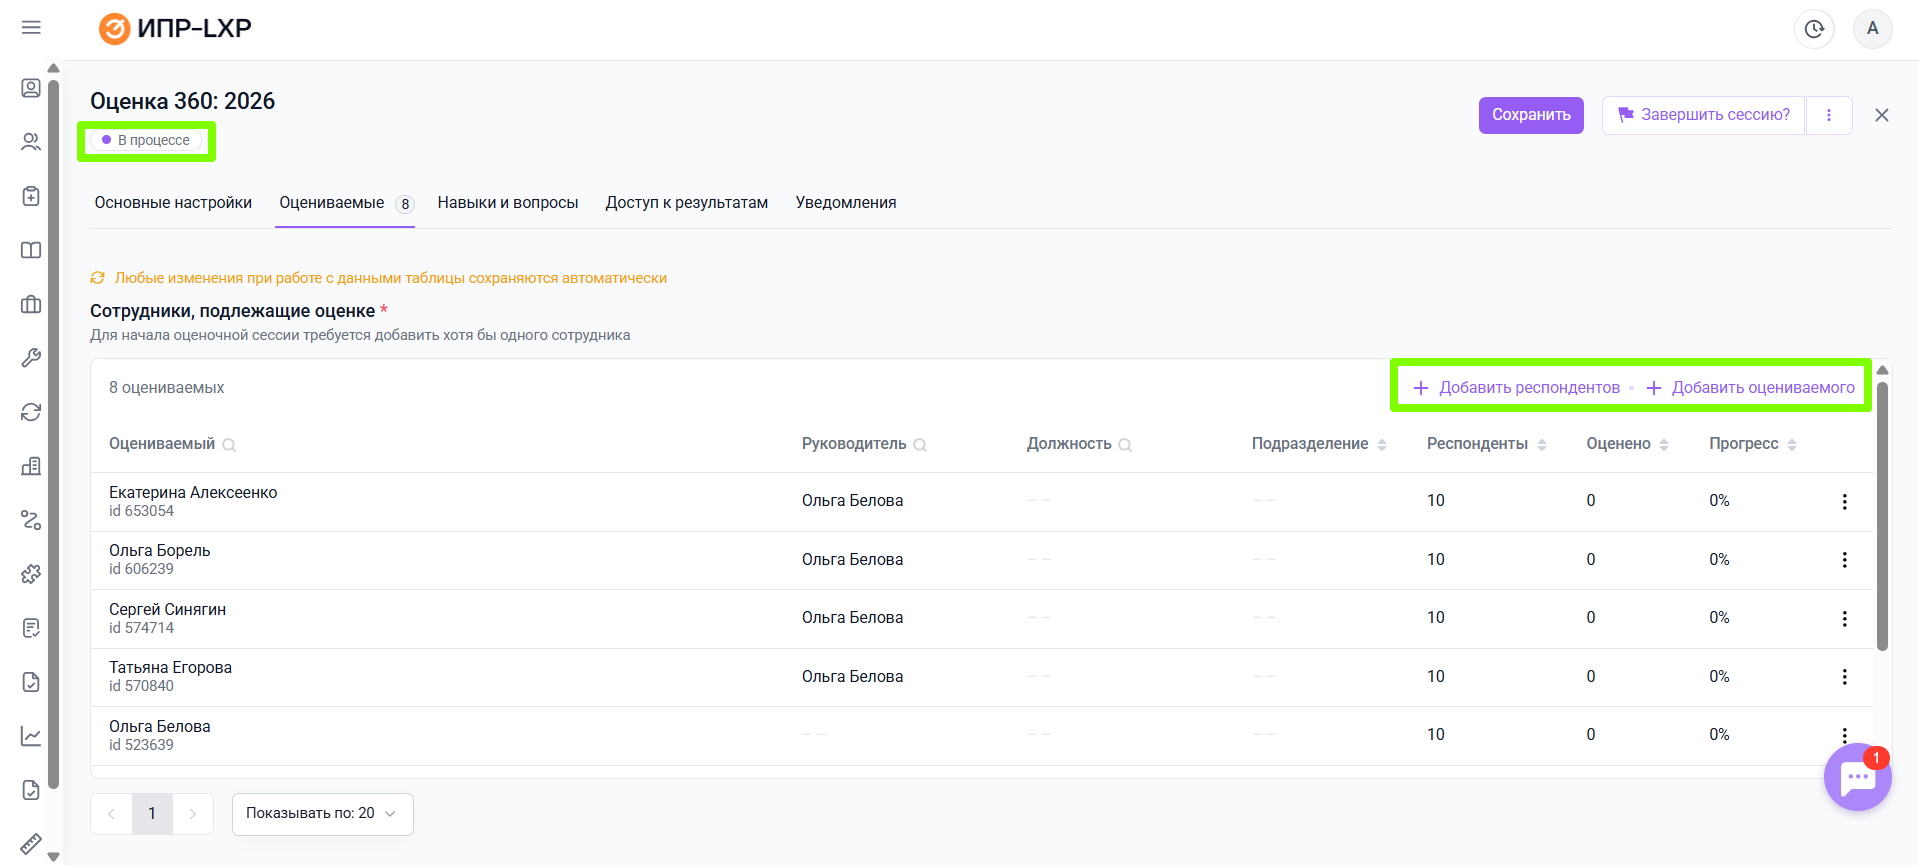Viewport: 1919px width, 865px height.
Task: Click the puzzle piece icon in sidebar
Action: [x=31, y=574]
